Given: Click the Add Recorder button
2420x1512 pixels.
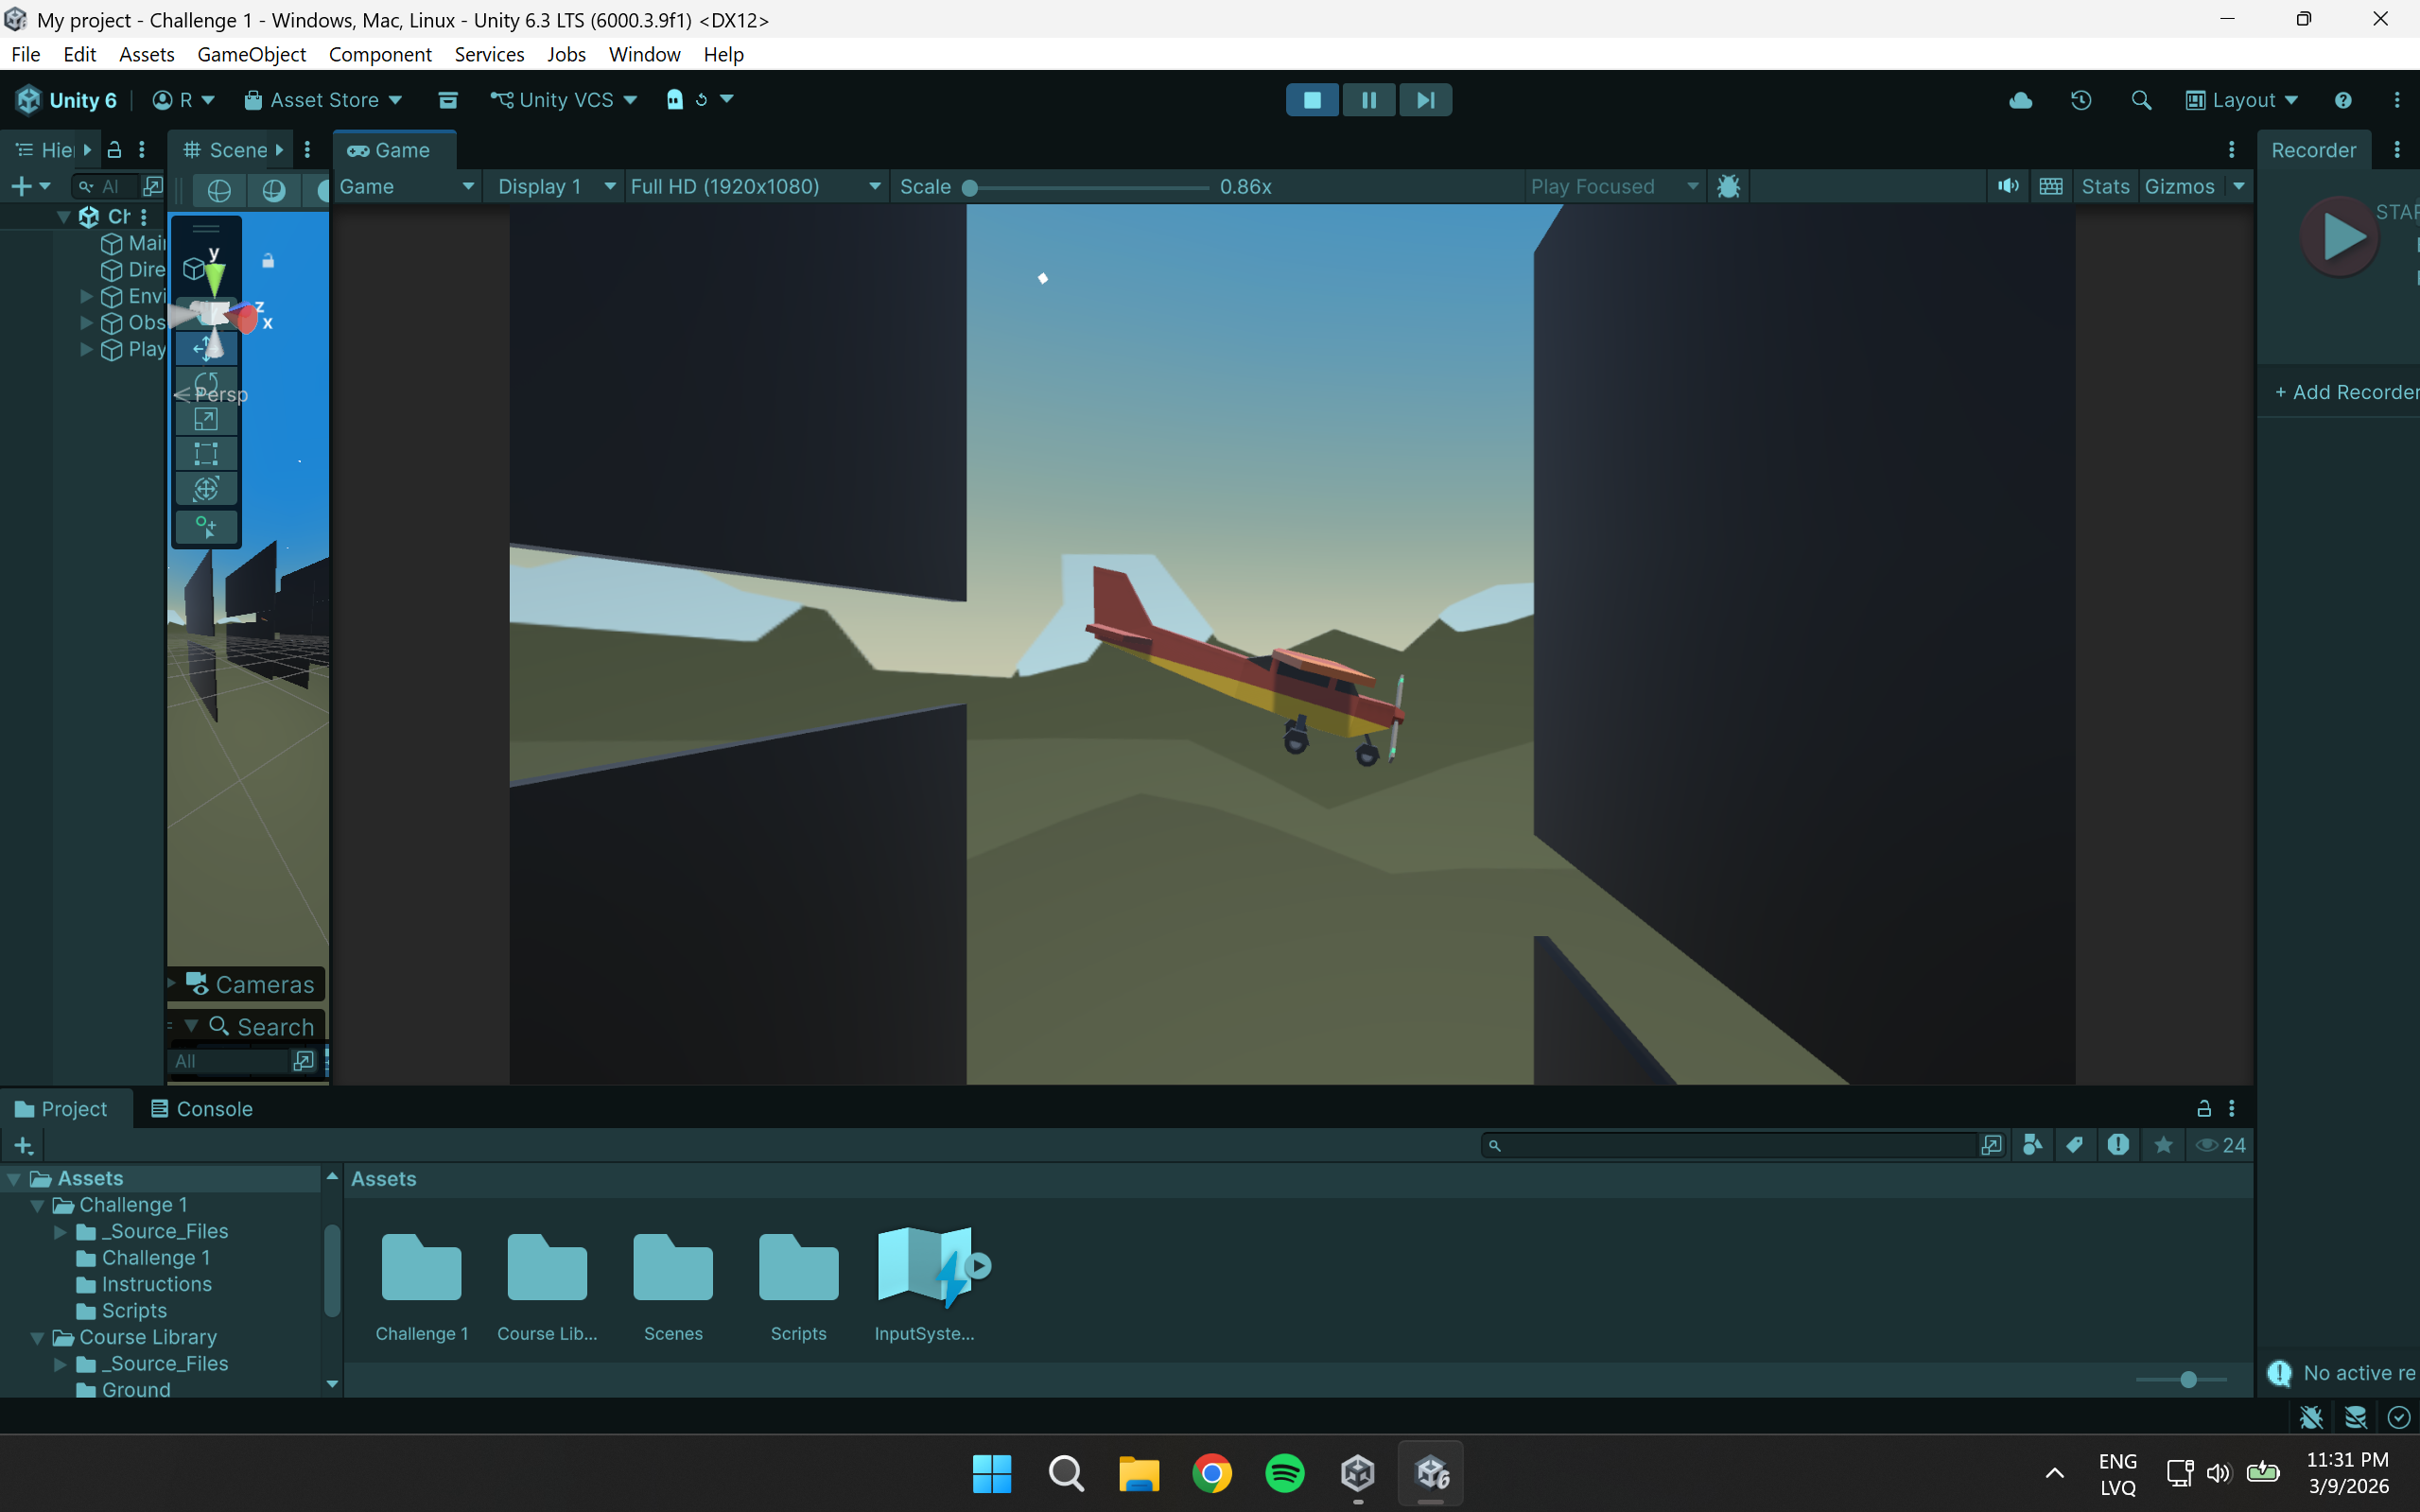Looking at the screenshot, I should click(x=2345, y=392).
